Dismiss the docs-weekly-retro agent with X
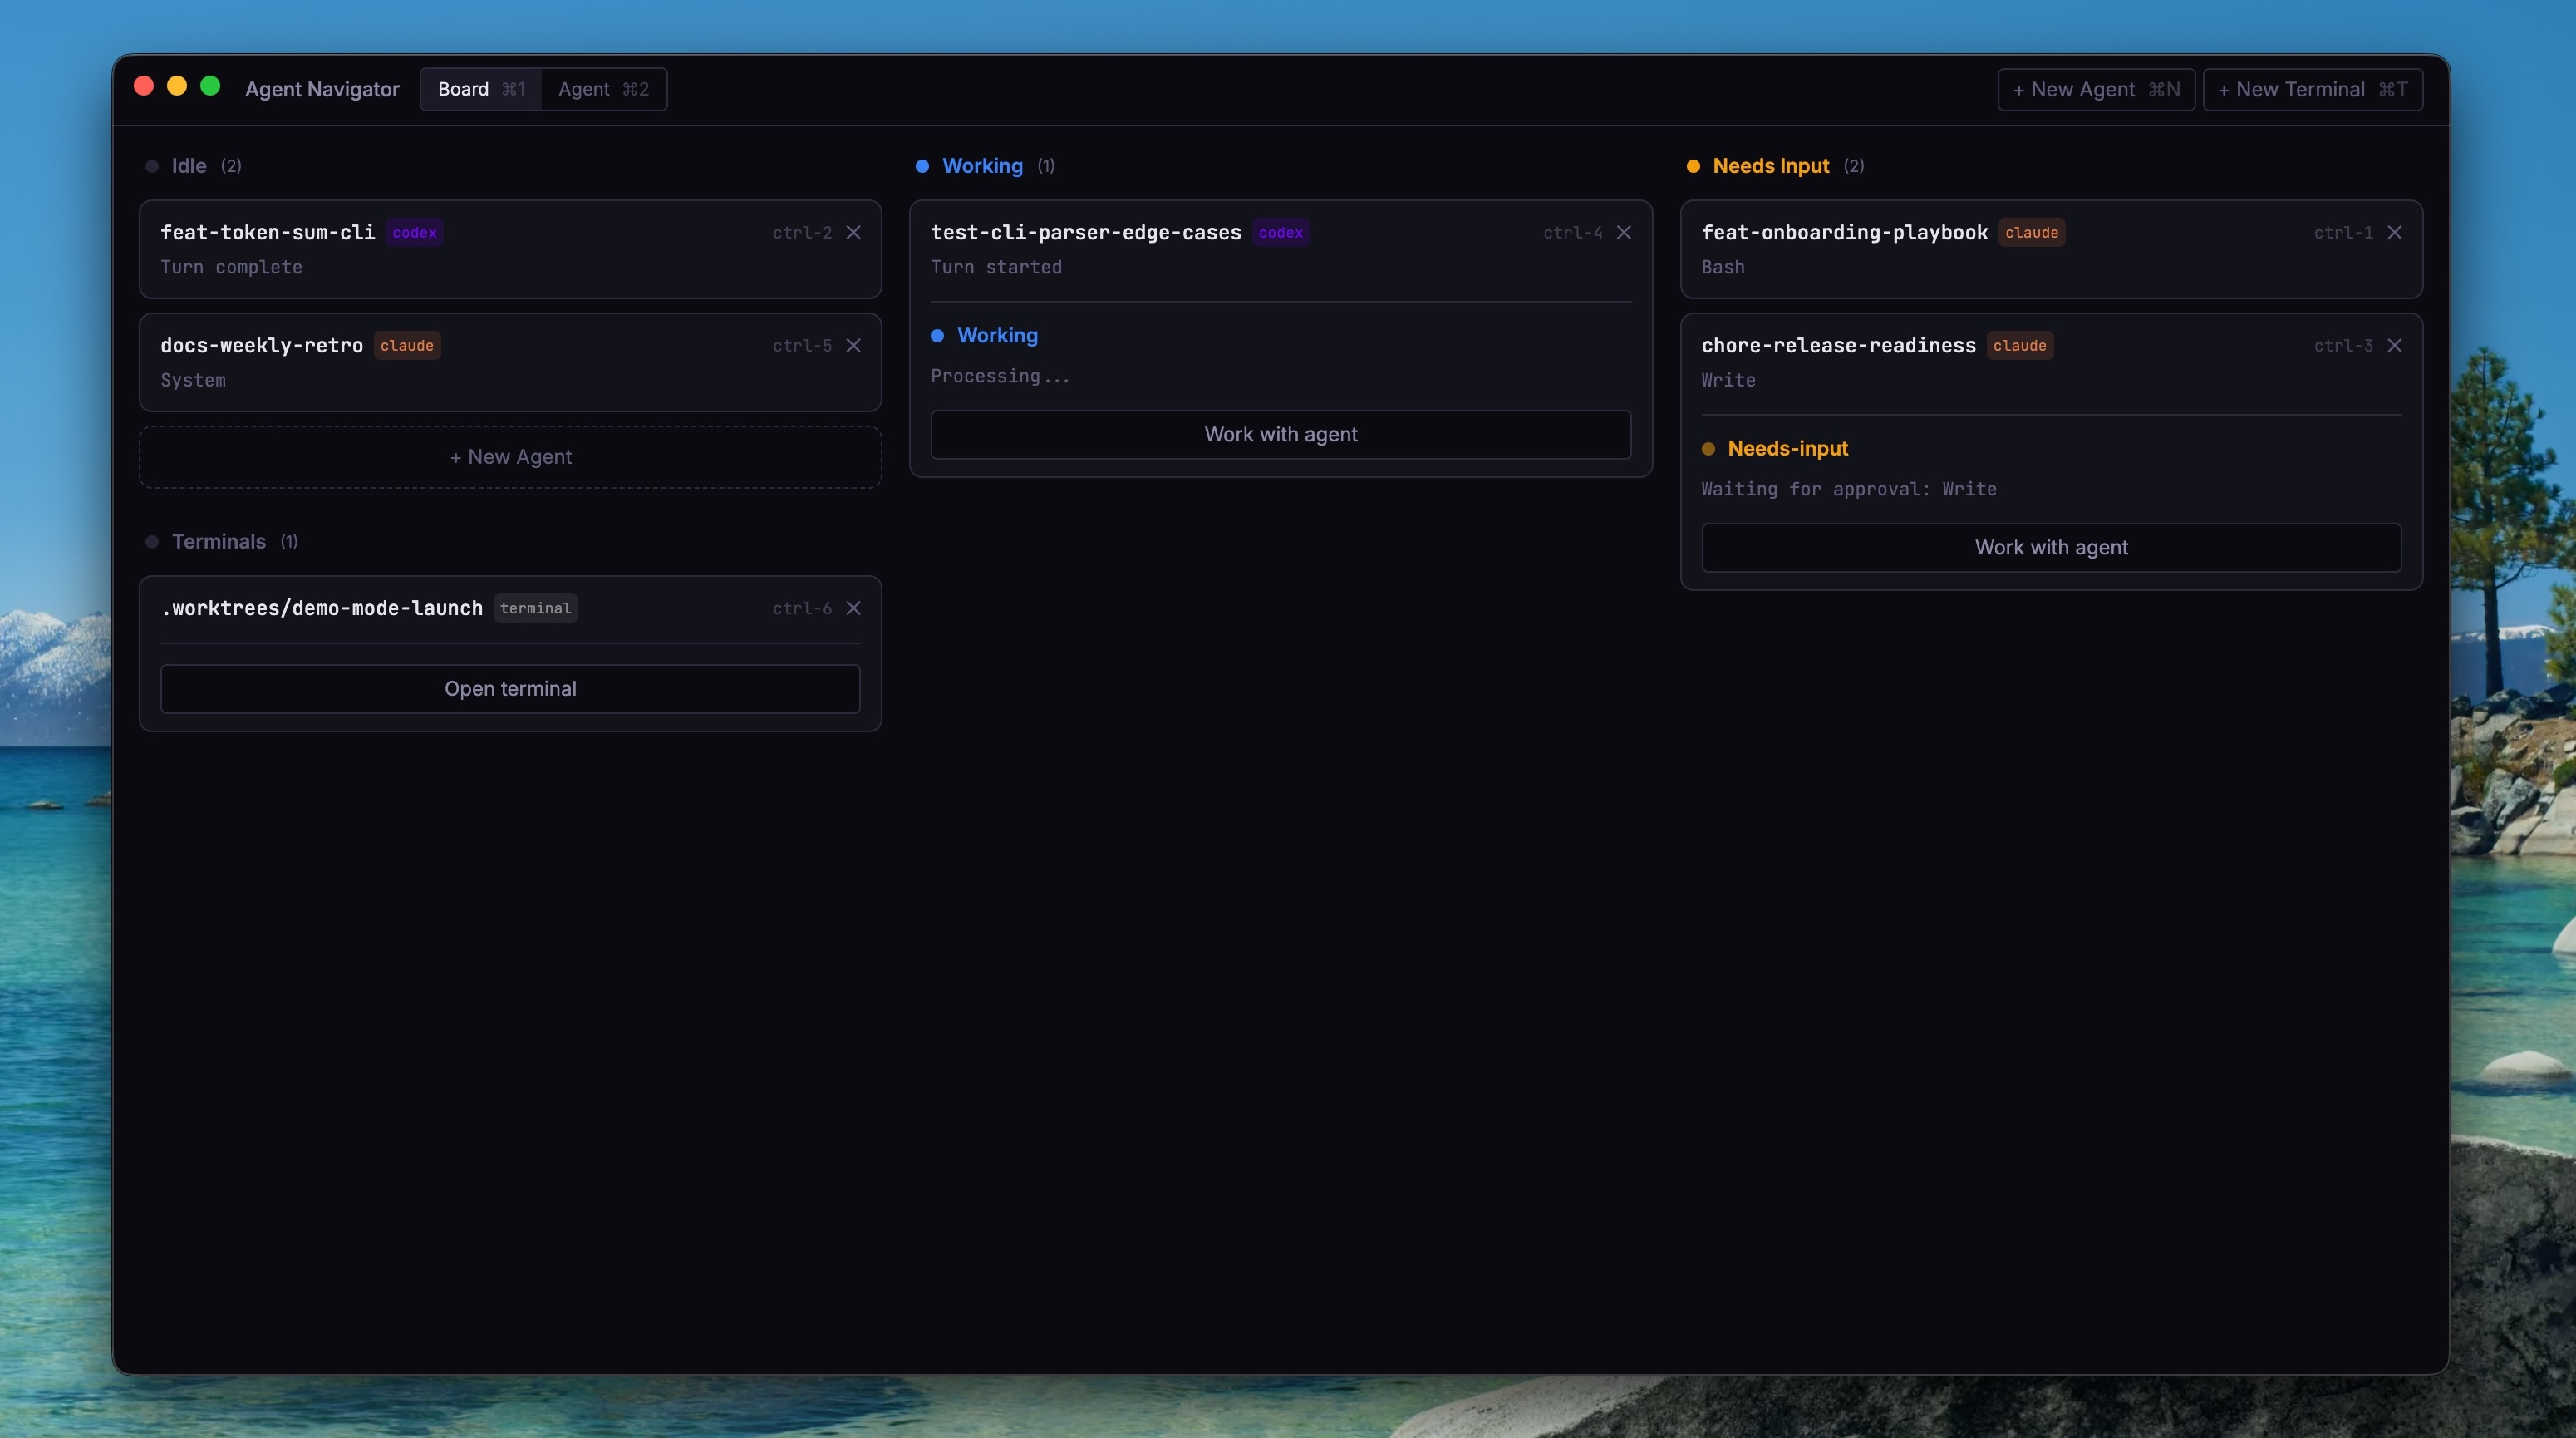 [853, 345]
